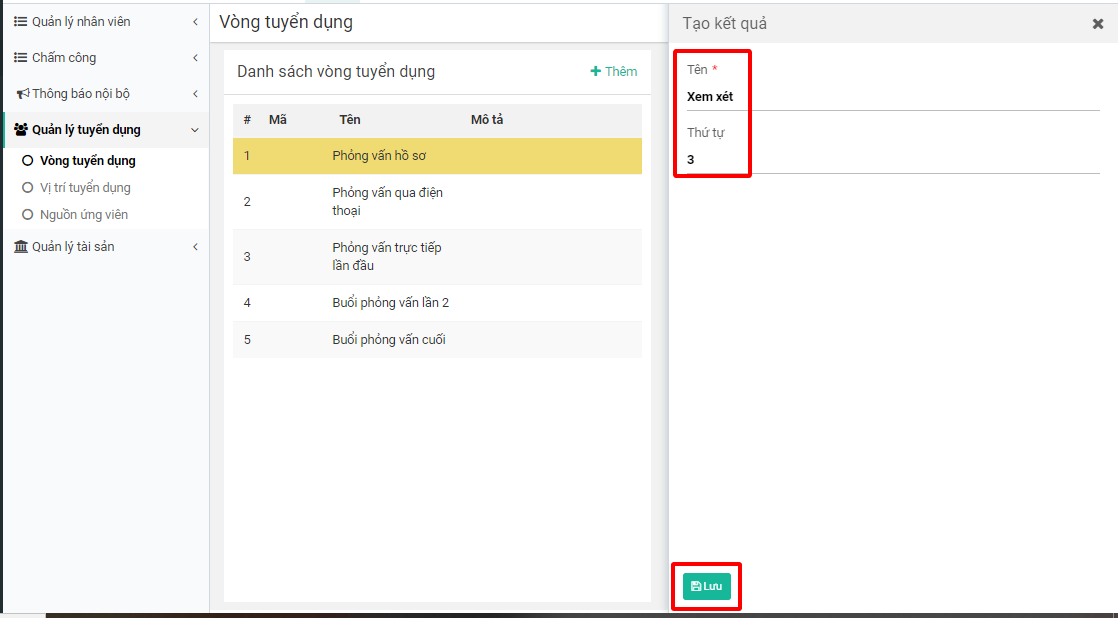The width and height of the screenshot is (1118, 618).
Task: Click the building icon beside Quản lý tài sản
Action: pyautogui.click(x=21, y=247)
